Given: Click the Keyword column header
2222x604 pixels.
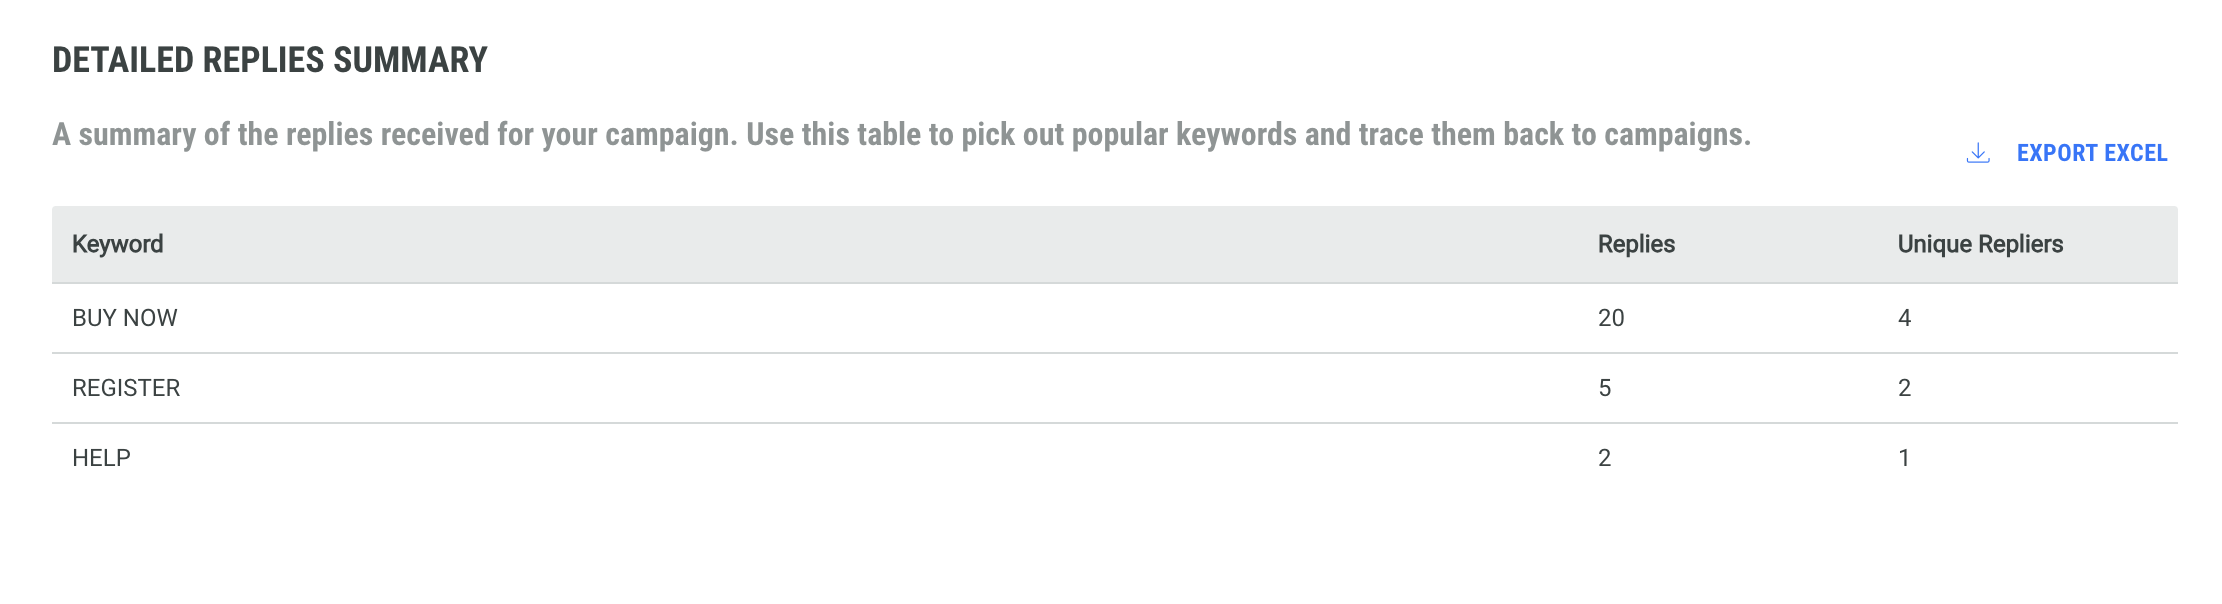Looking at the screenshot, I should tap(117, 244).
